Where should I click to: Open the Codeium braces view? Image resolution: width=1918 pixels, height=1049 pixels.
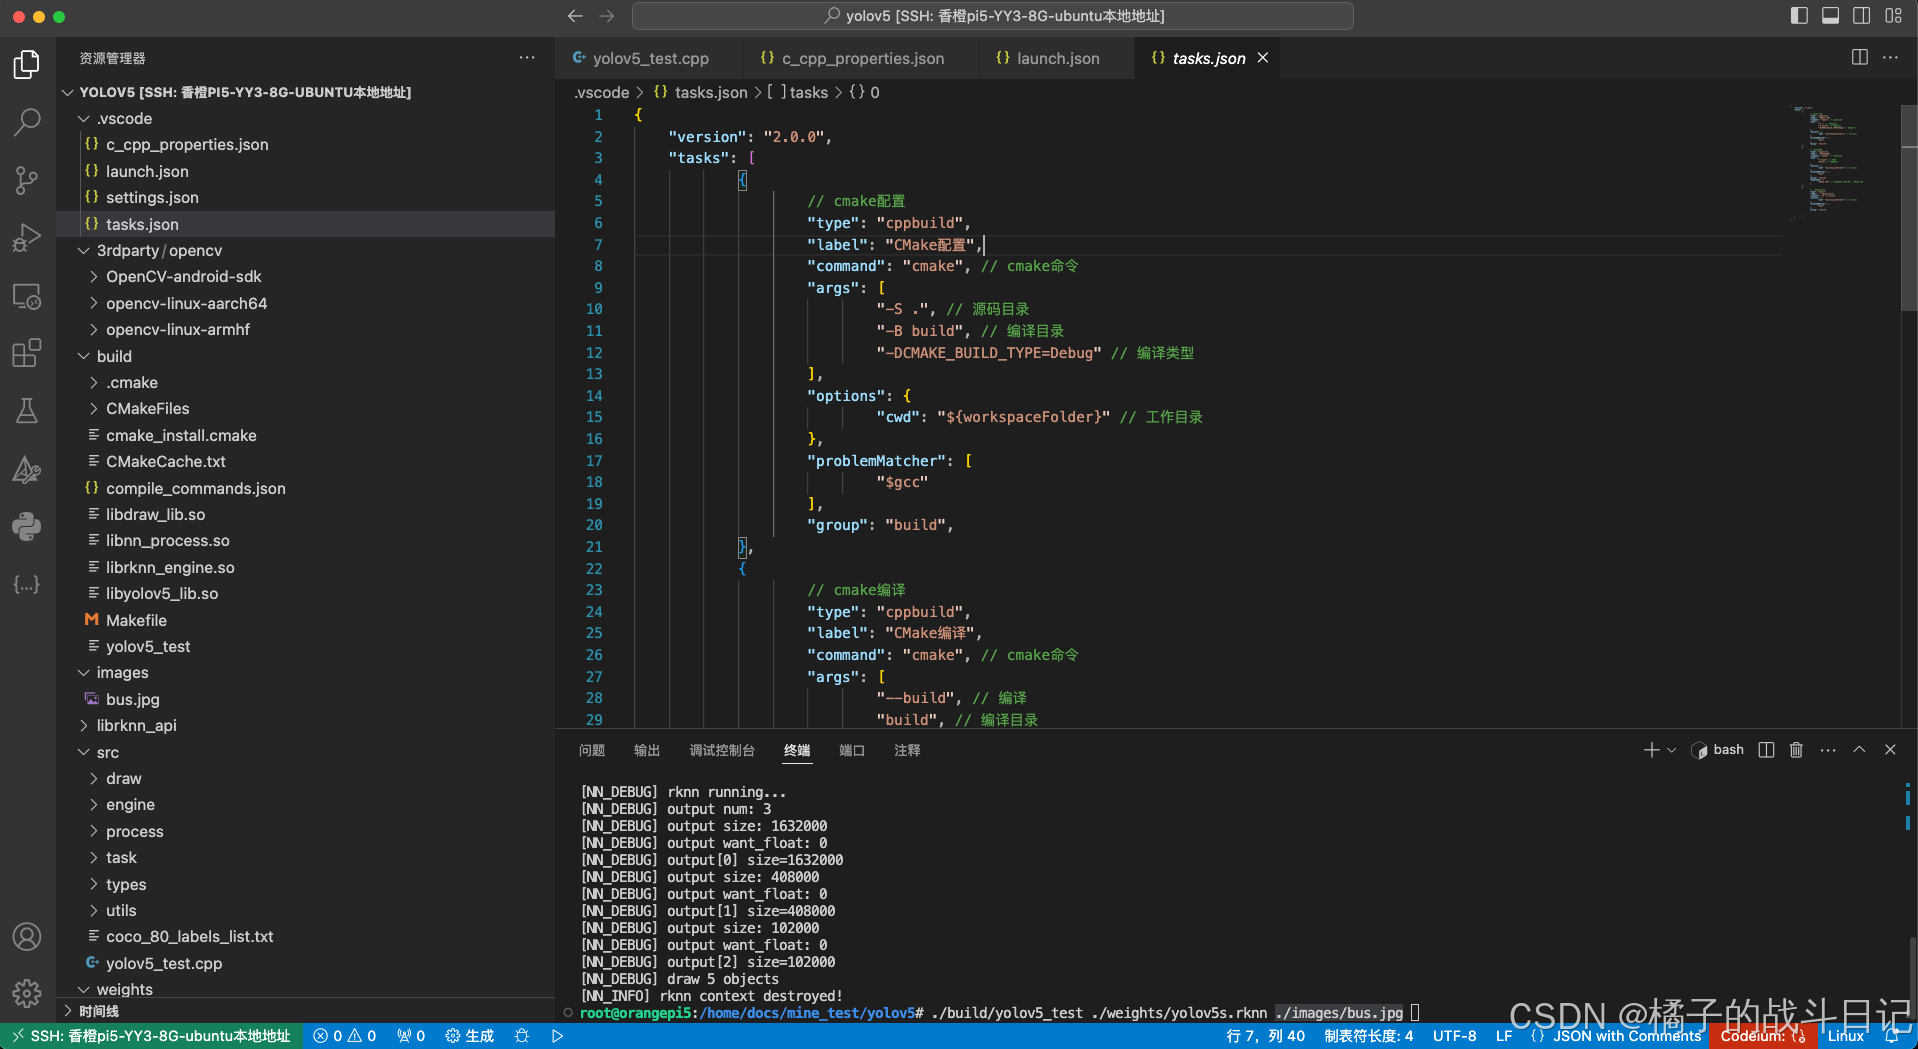click(x=27, y=584)
